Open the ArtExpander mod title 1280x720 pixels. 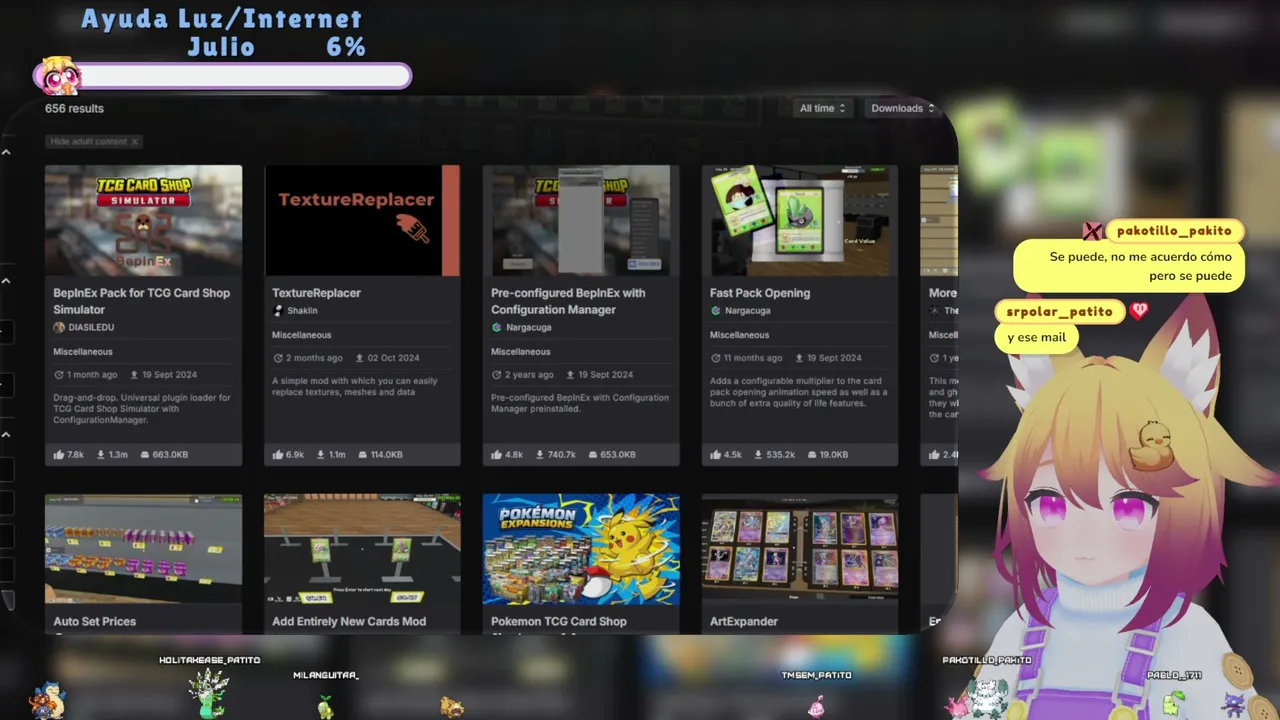point(744,622)
